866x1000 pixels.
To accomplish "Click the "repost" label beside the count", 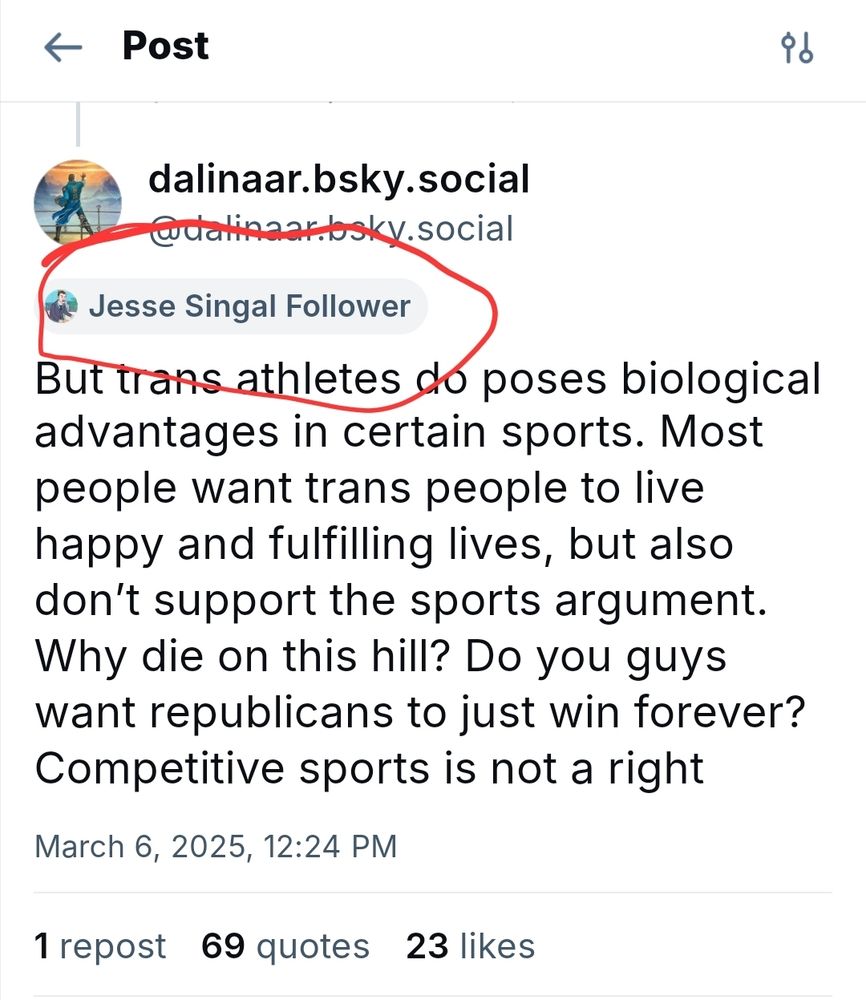I will click(x=113, y=945).
